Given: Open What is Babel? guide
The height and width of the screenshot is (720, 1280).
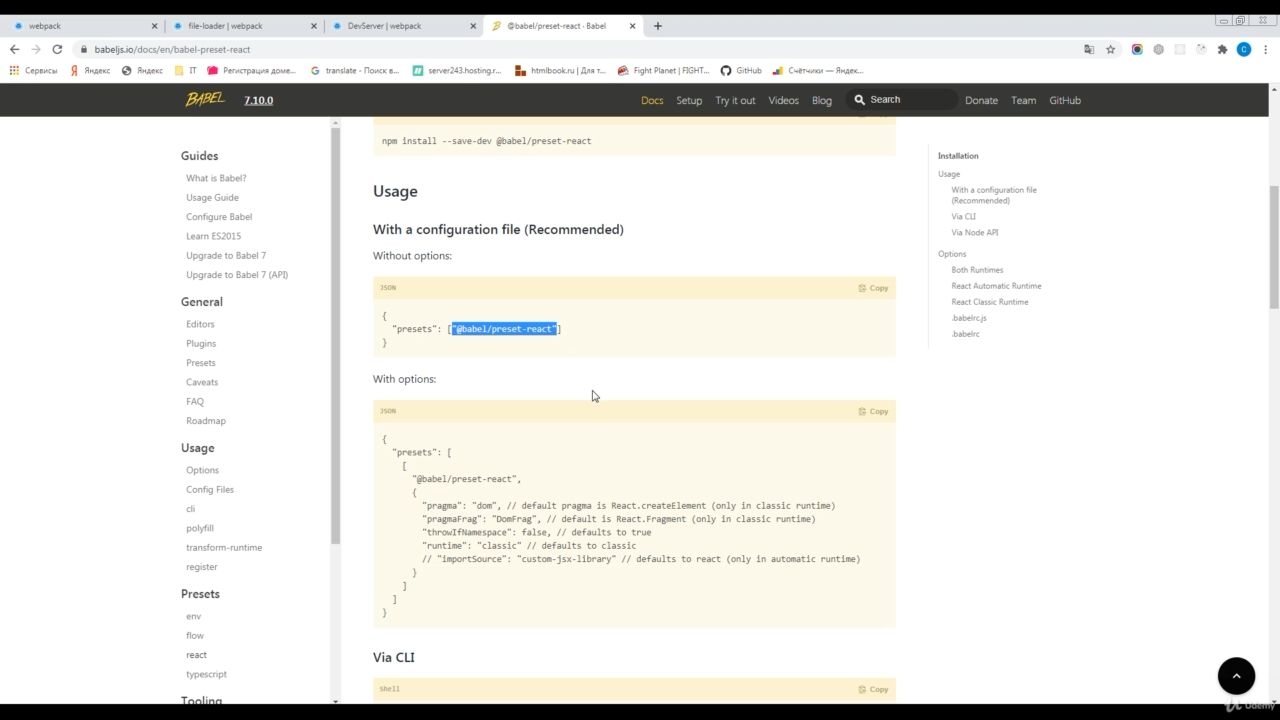Looking at the screenshot, I should point(216,178).
